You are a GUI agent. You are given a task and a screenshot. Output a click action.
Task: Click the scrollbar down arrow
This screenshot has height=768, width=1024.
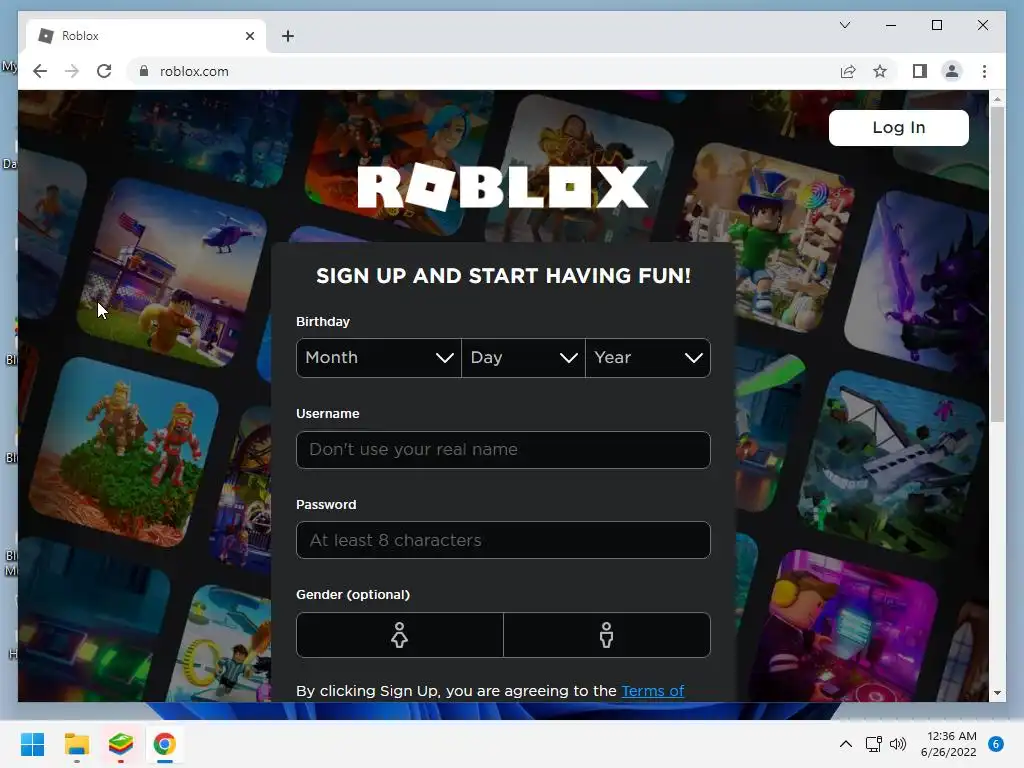[x=997, y=693]
